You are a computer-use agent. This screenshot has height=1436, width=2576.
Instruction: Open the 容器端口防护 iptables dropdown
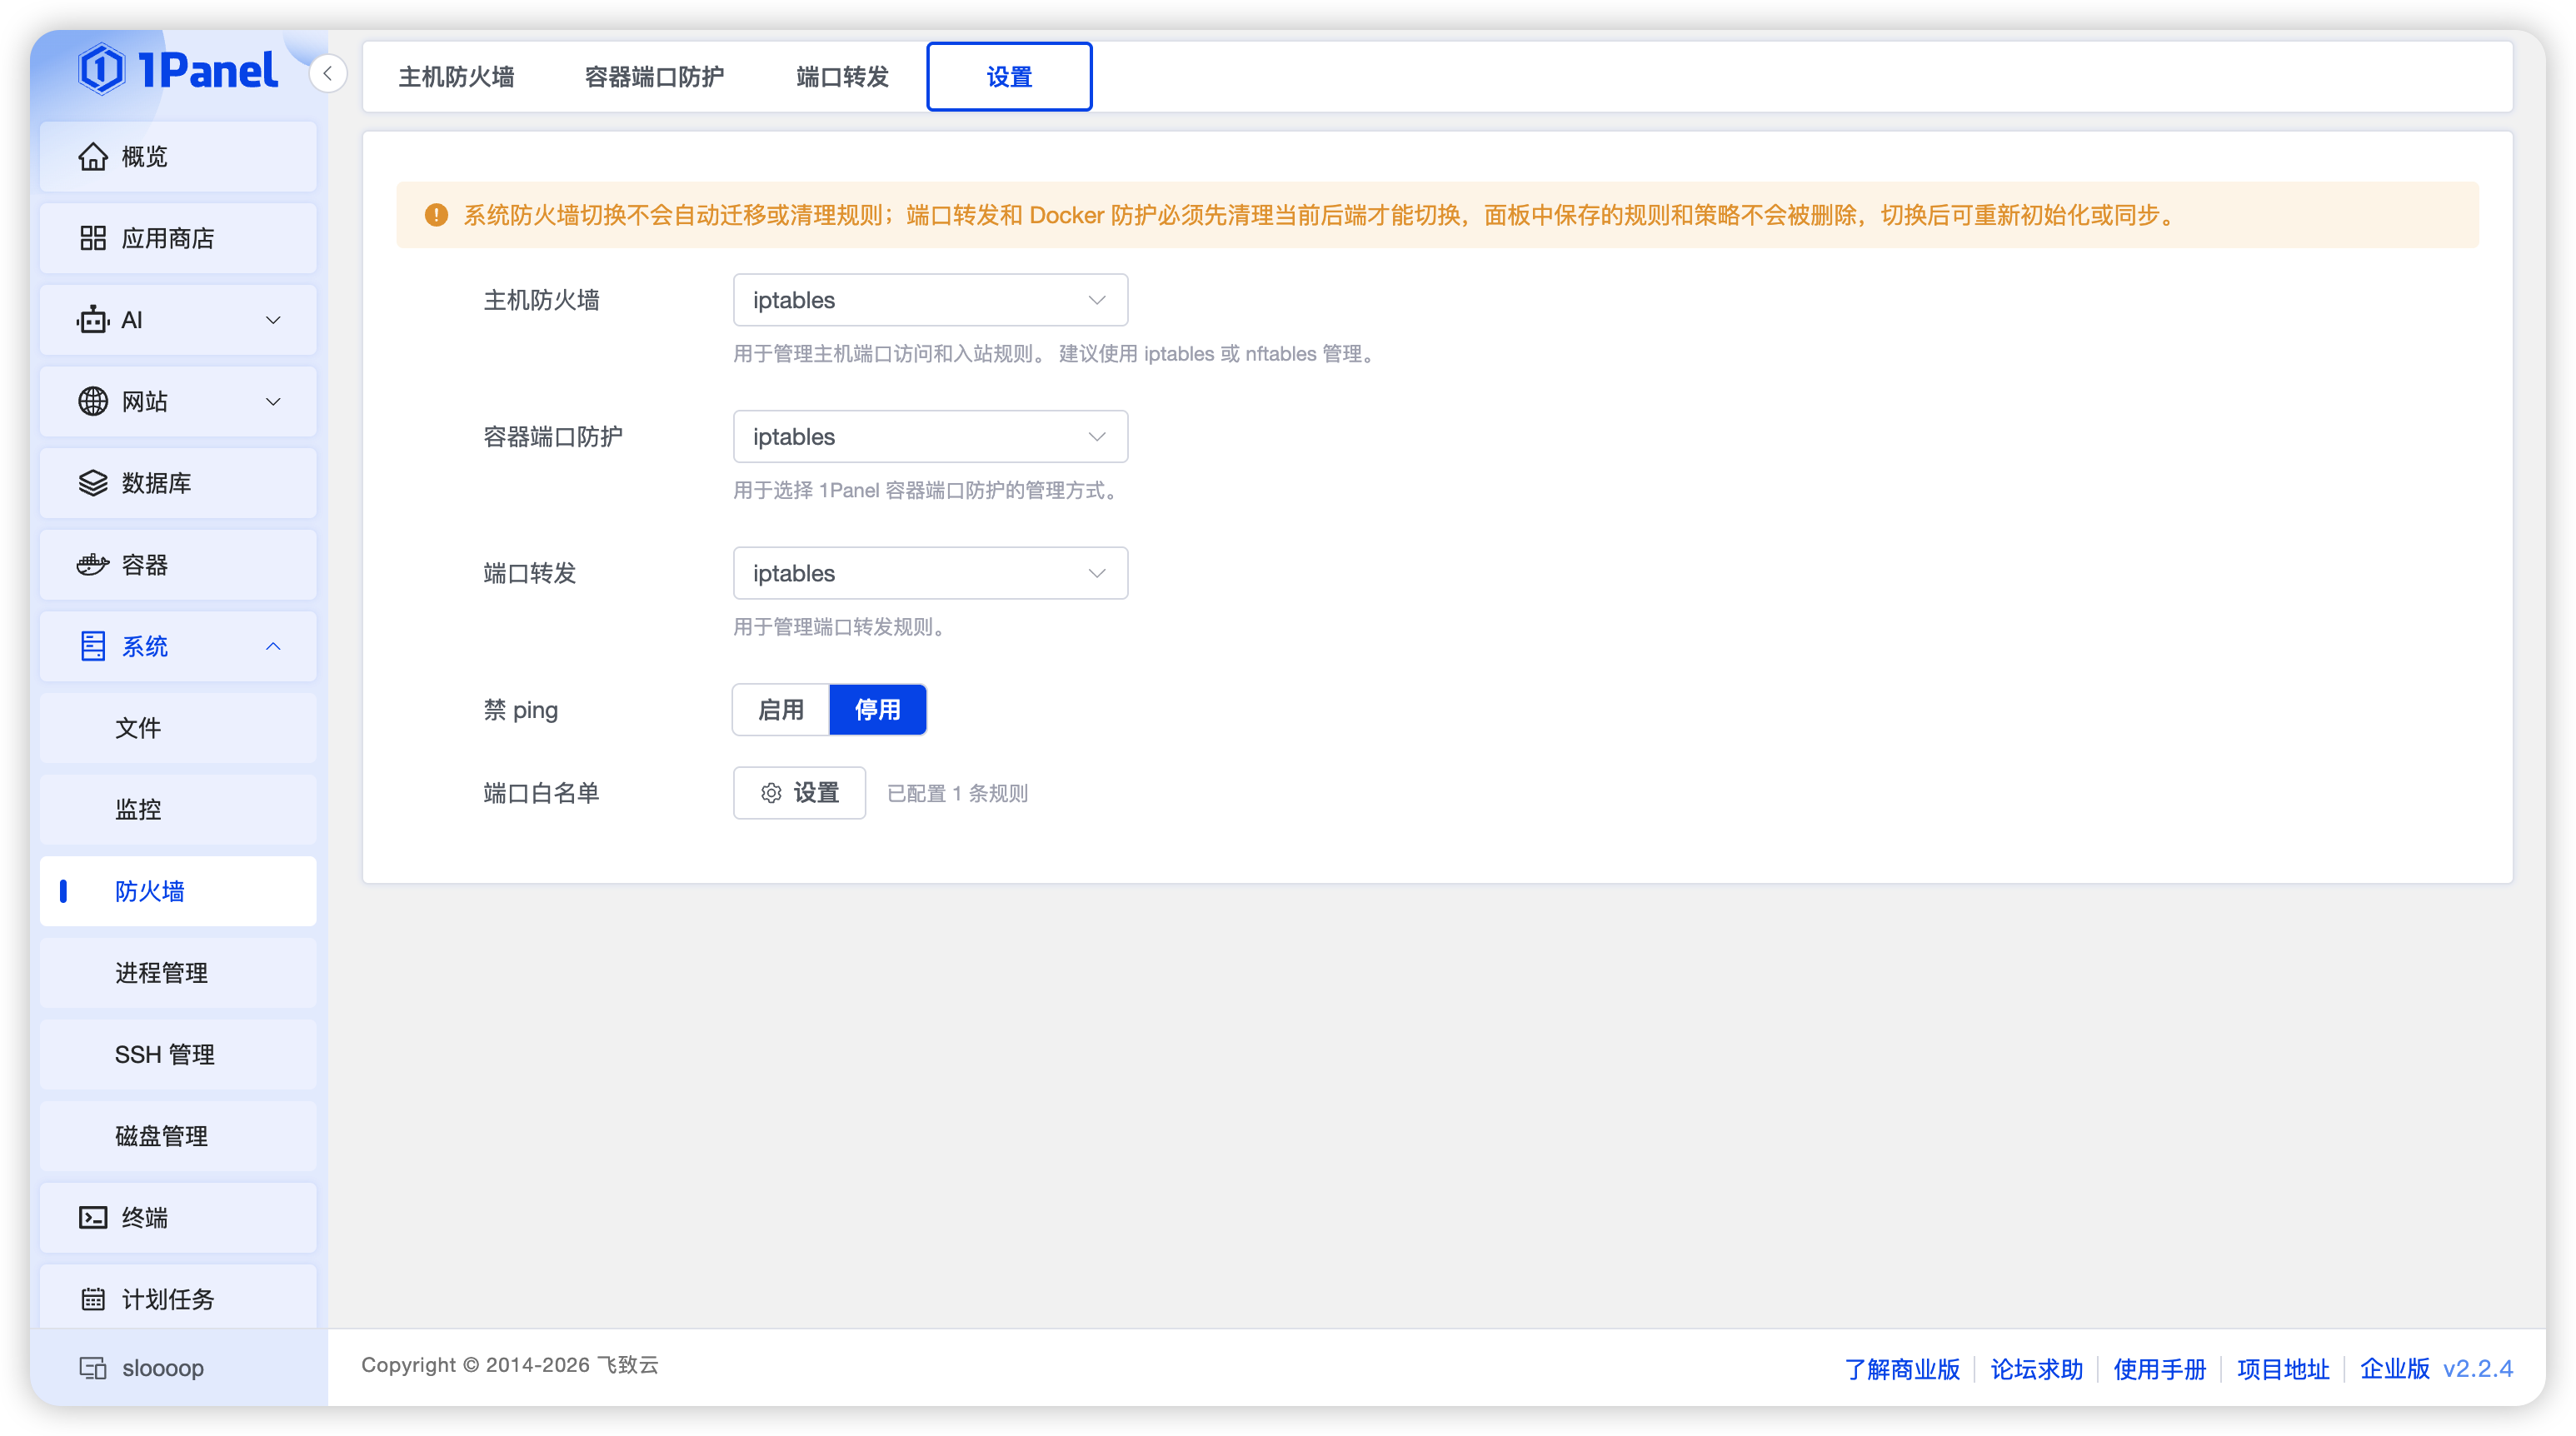(930, 437)
